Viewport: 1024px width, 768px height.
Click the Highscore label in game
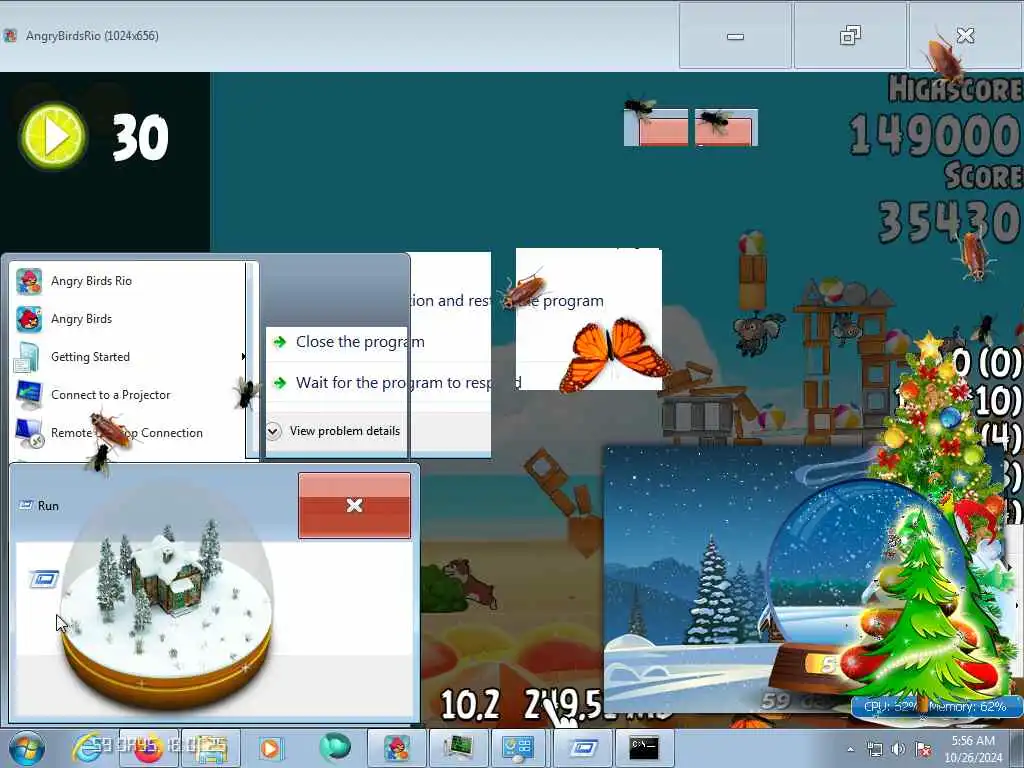[955, 89]
